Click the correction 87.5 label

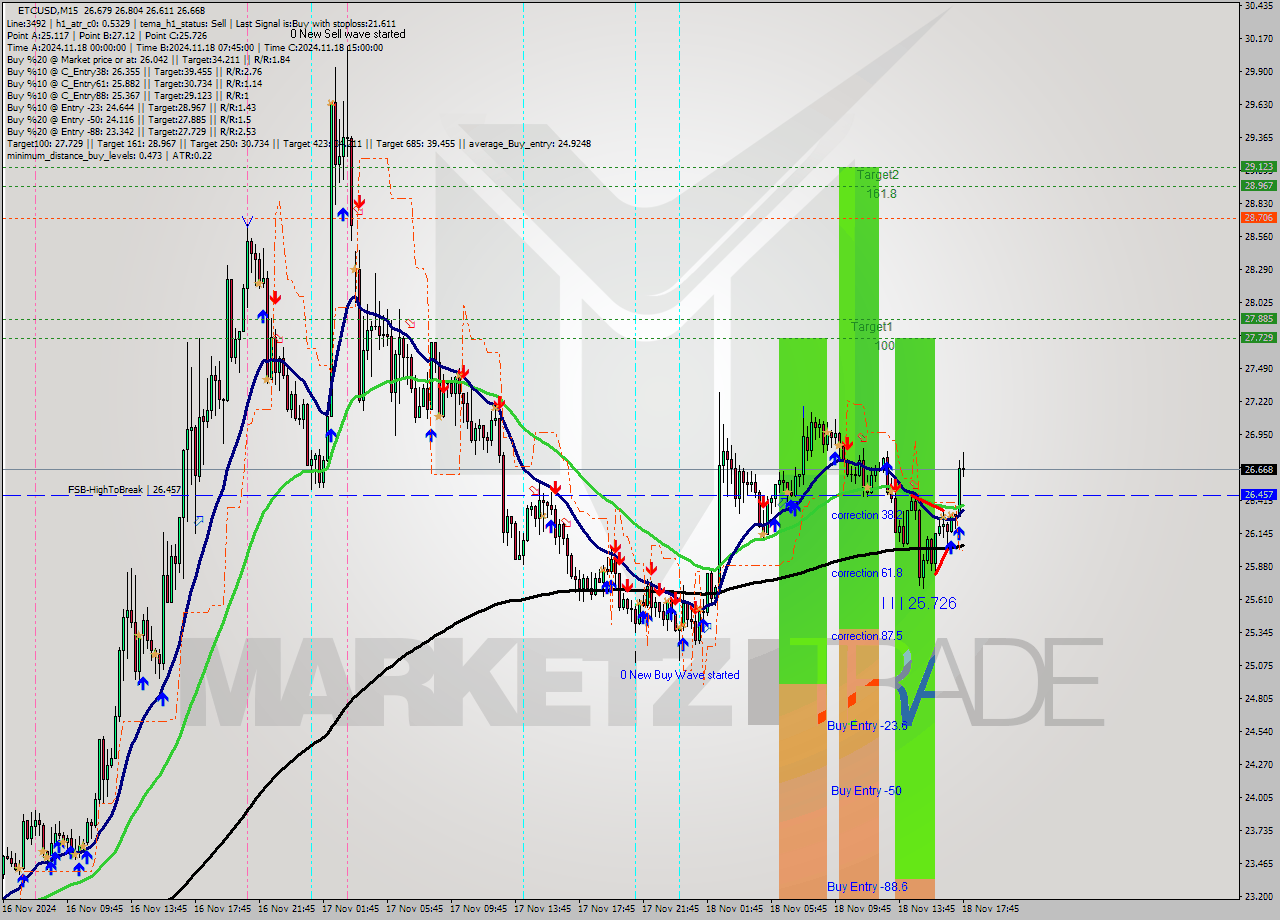tap(867, 636)
